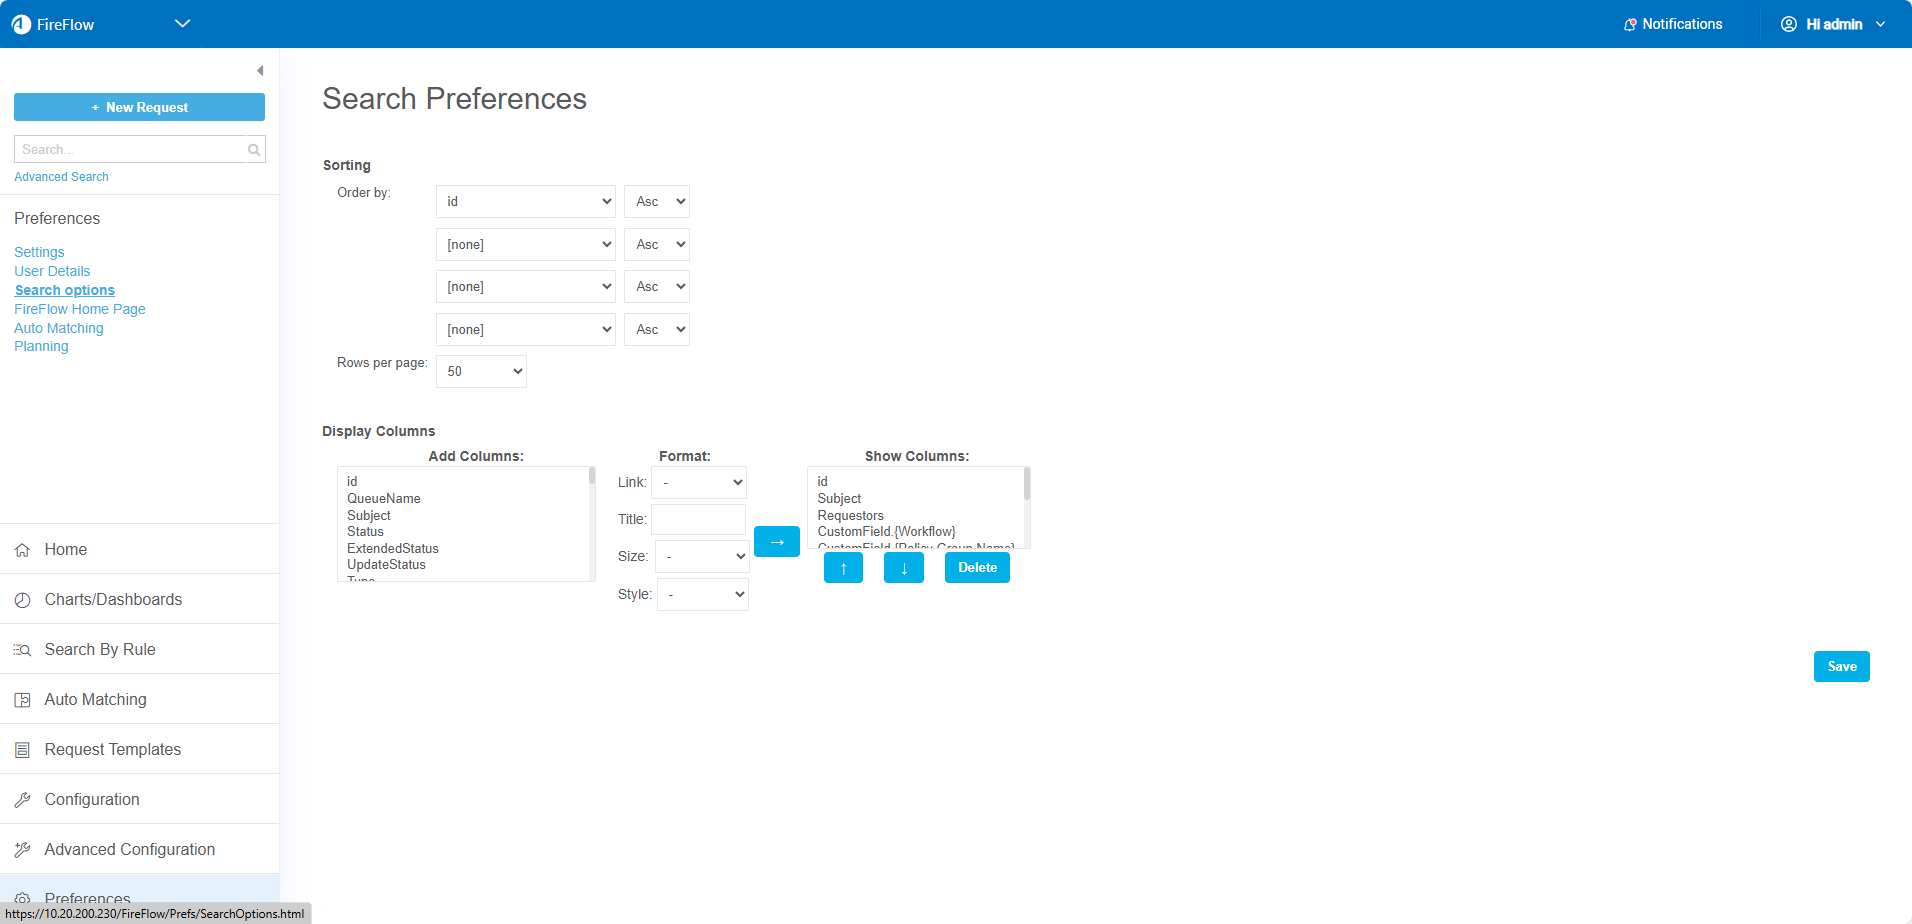Move selected column down with arrow

903,568
